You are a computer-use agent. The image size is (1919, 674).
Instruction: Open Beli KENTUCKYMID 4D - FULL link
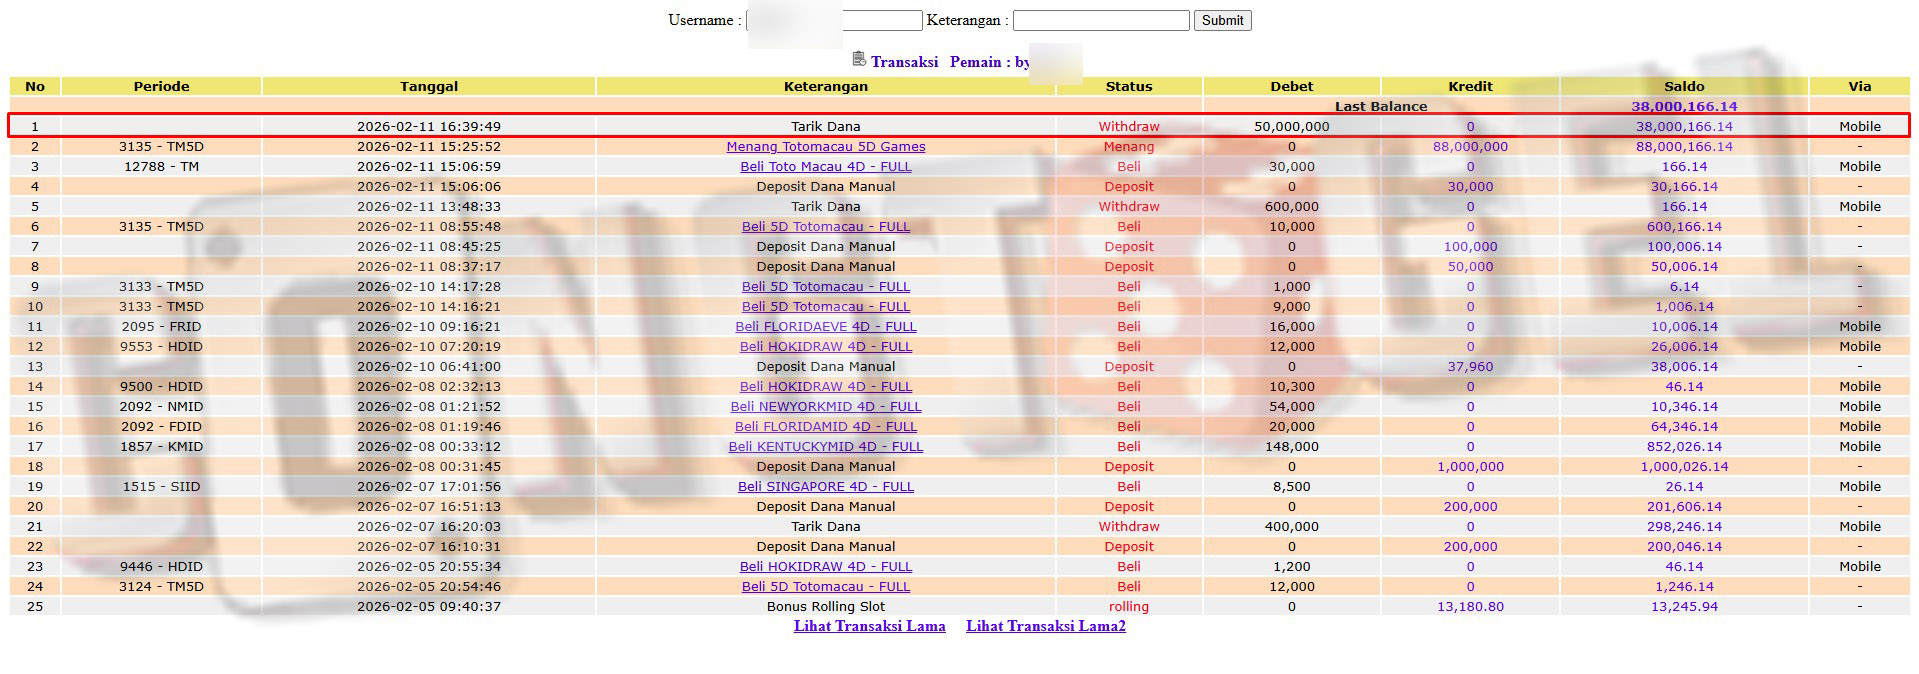click(x=825, y=447)
